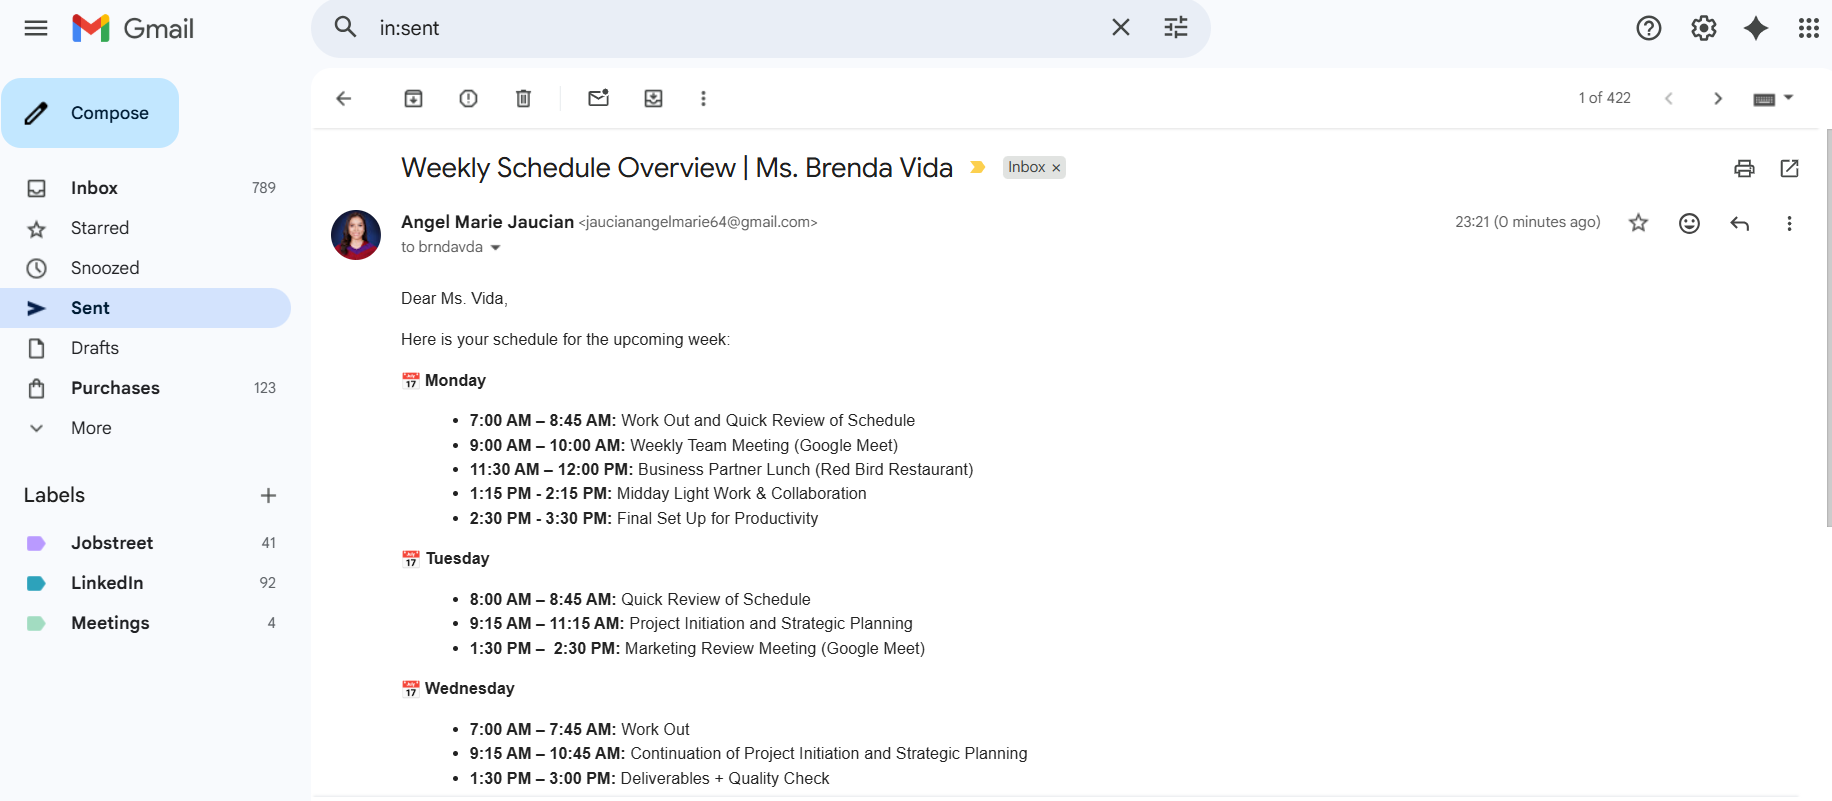This screenshot has height=801, width=1832.
Task: Reply using the reply arrow icon
Action: point(1739,223)
